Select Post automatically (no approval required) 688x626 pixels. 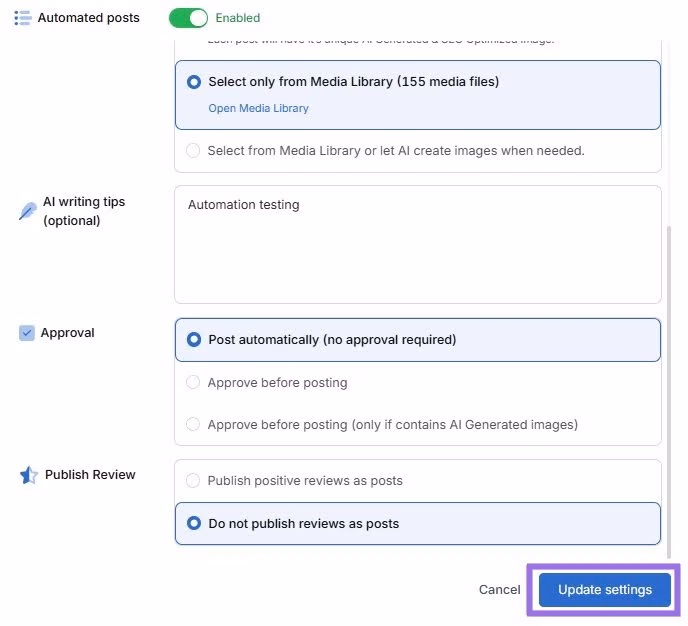[x=194, y=340]
